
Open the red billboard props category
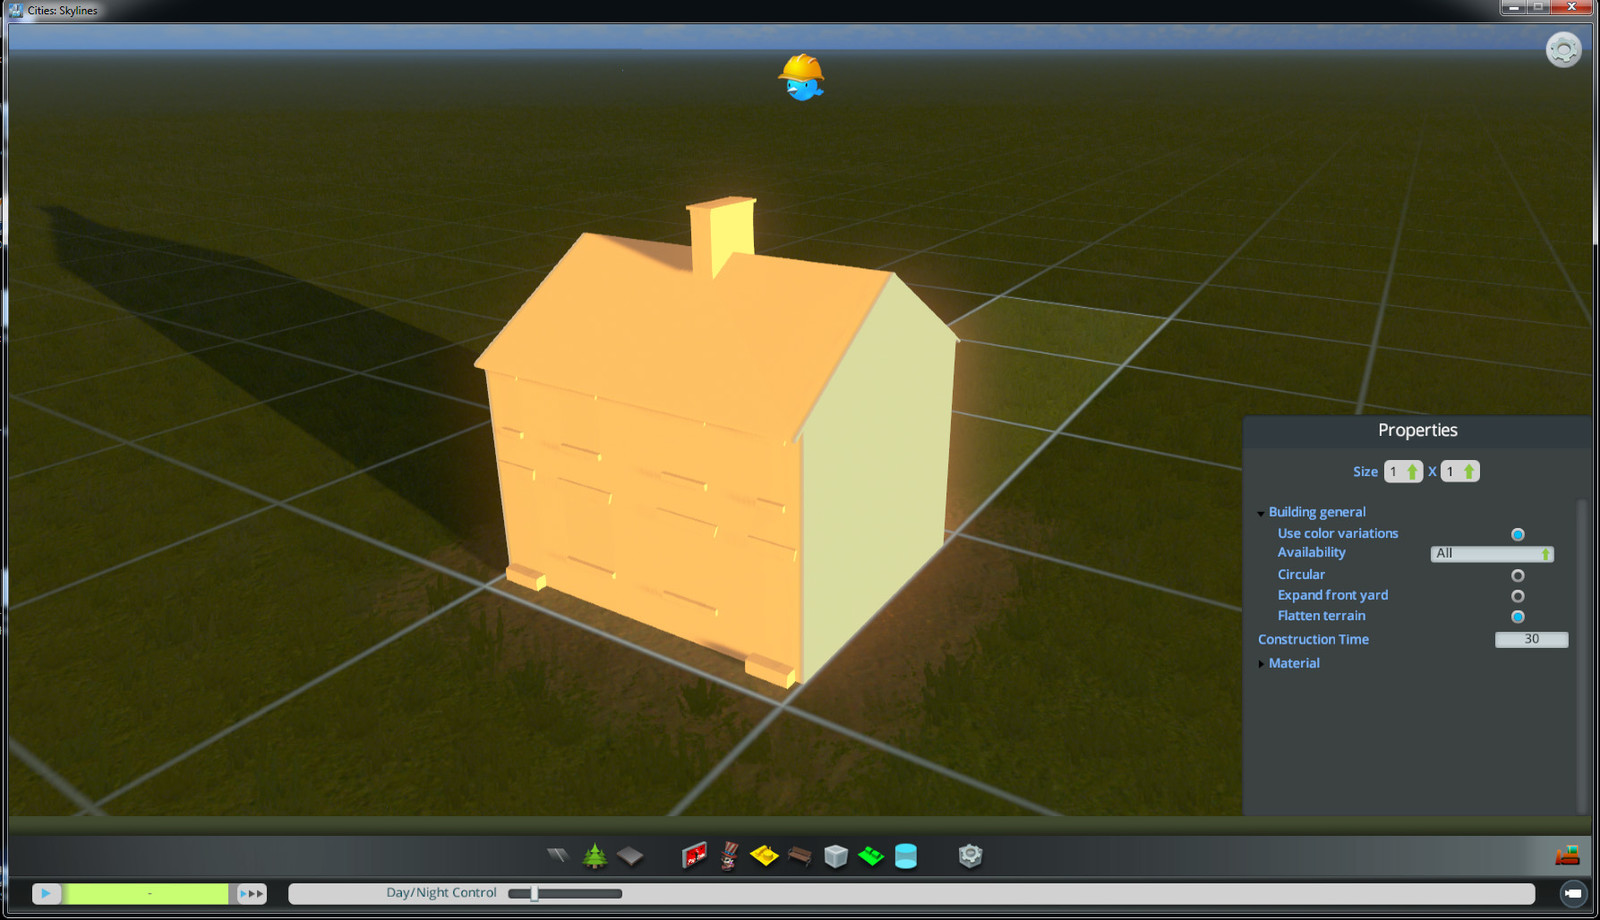[694, 855]
